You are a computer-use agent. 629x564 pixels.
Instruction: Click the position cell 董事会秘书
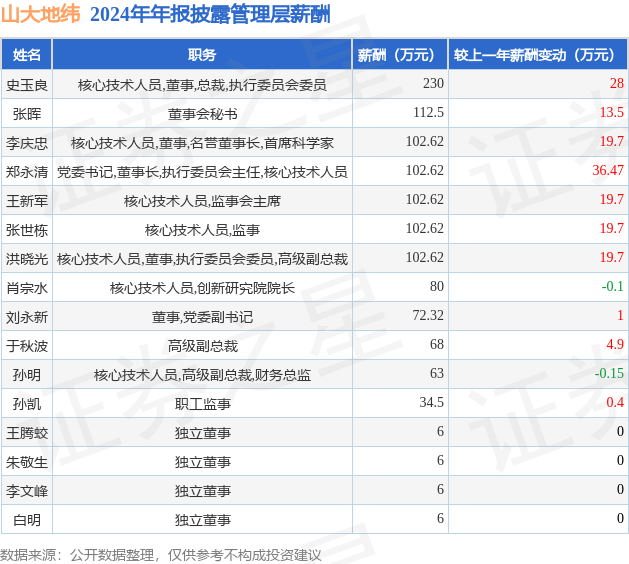tap(203, 114)
